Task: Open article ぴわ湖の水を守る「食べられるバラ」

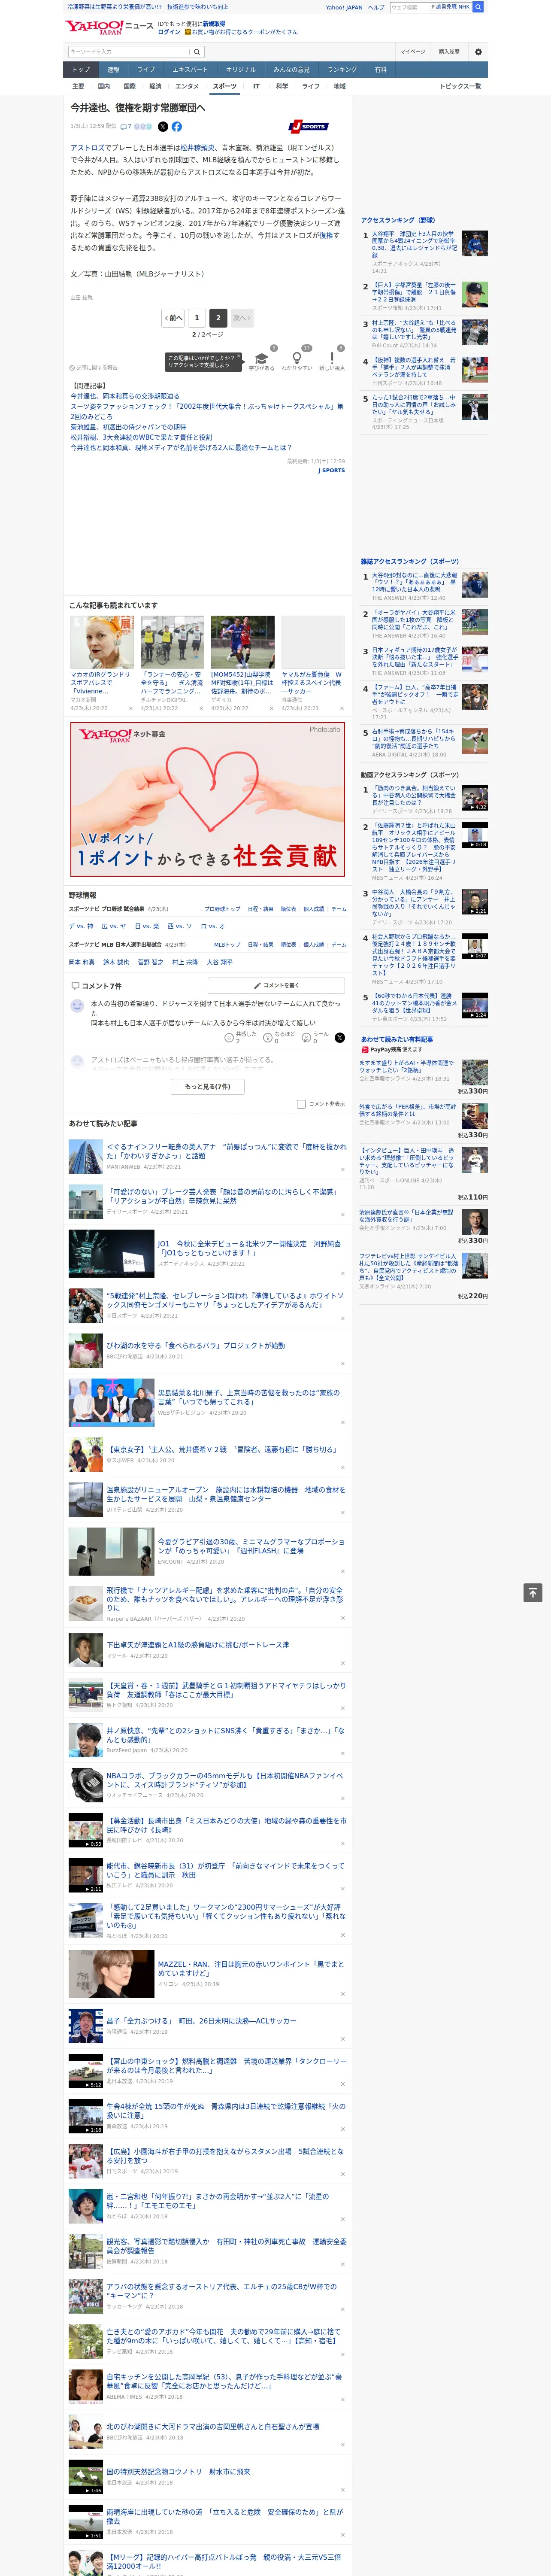Action: [x=196, y=1345]
